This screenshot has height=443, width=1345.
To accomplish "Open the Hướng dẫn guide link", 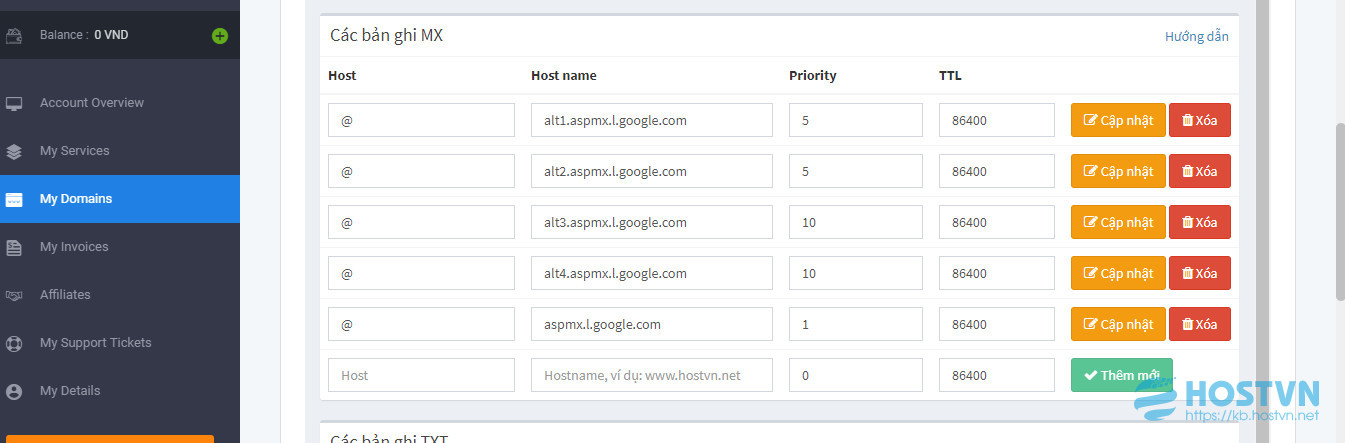I will [1197, 36].
